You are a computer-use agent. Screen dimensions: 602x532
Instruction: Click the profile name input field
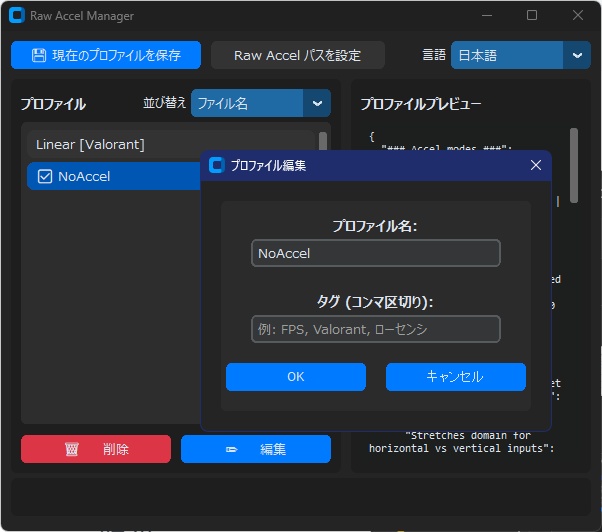375,253
